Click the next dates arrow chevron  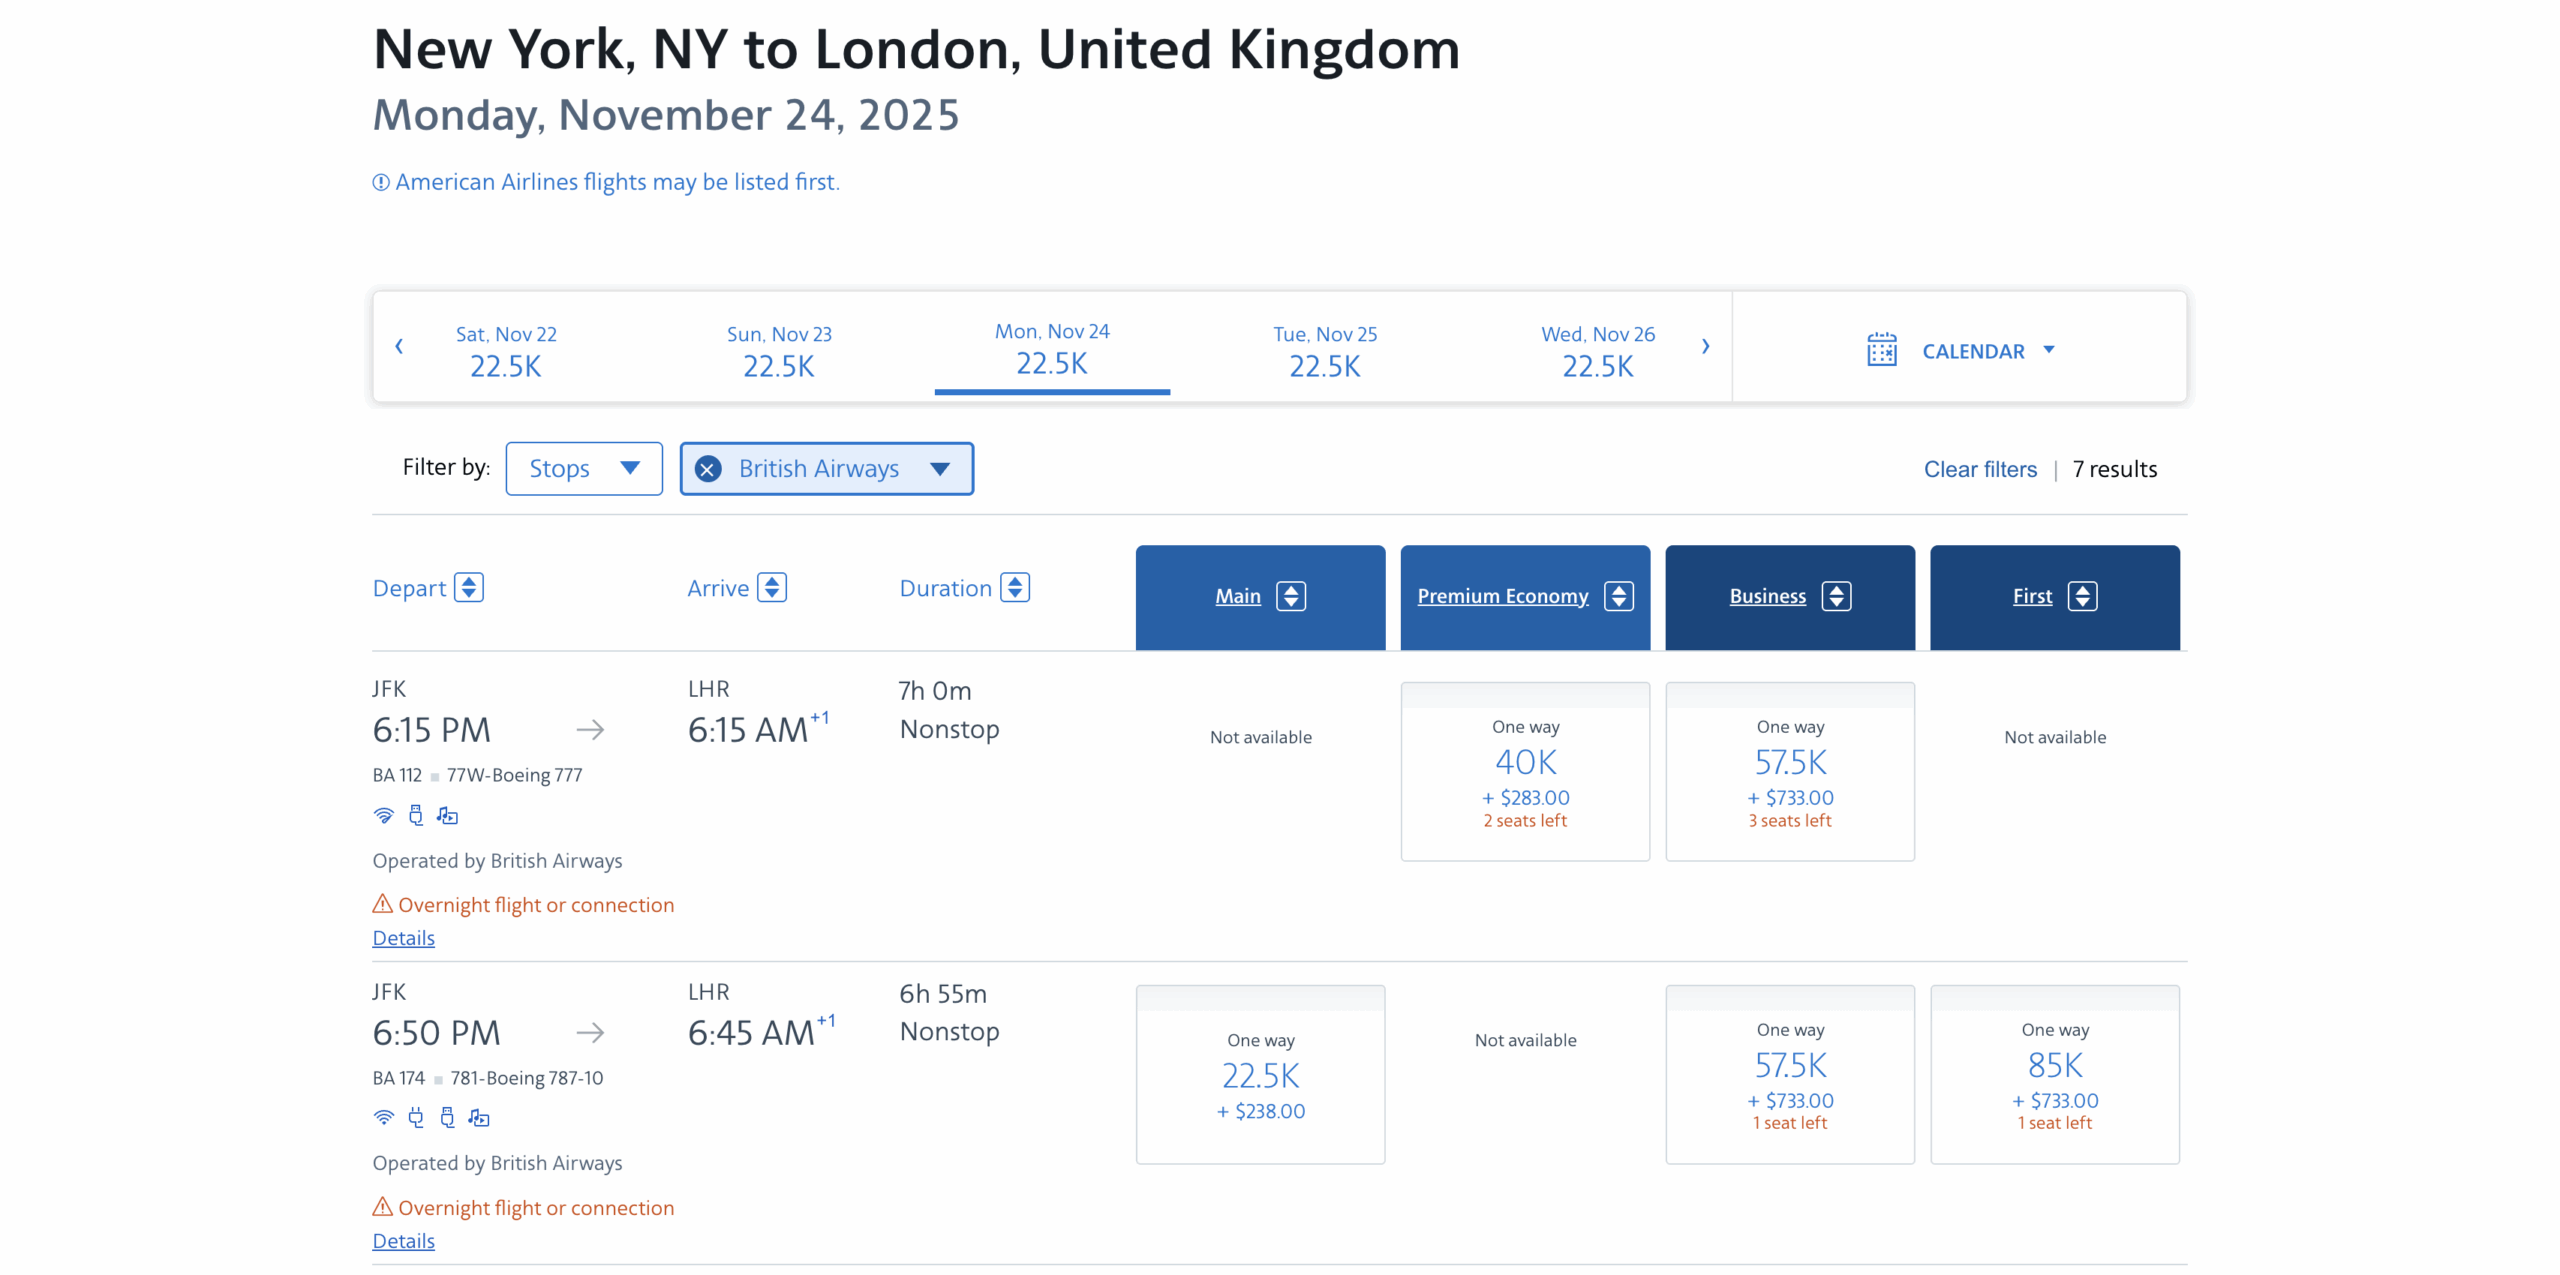pos(1705,346)
